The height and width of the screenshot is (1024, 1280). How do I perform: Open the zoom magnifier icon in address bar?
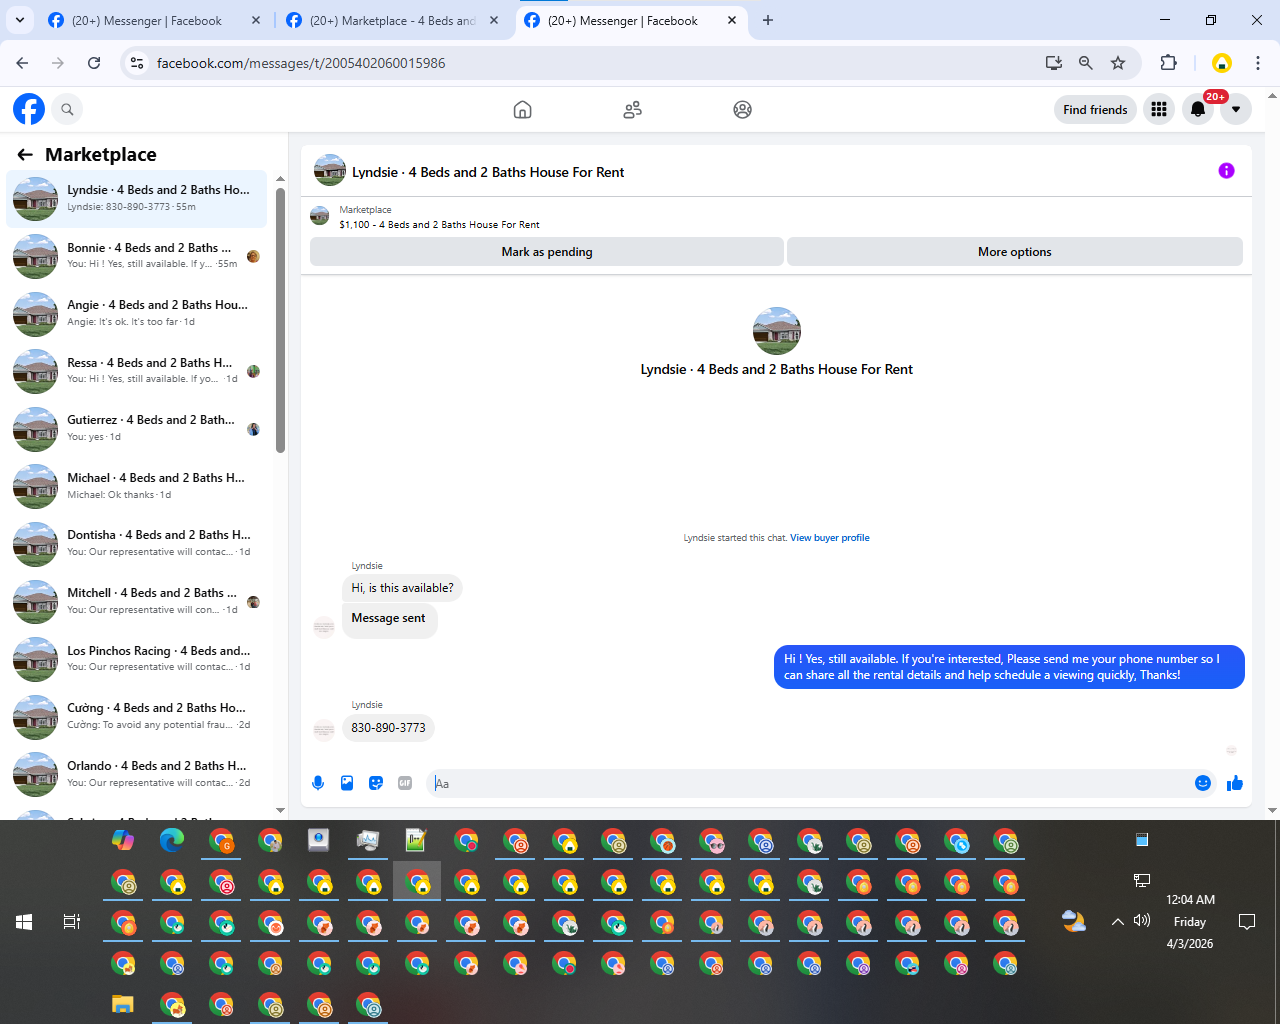pos(1085,63)
